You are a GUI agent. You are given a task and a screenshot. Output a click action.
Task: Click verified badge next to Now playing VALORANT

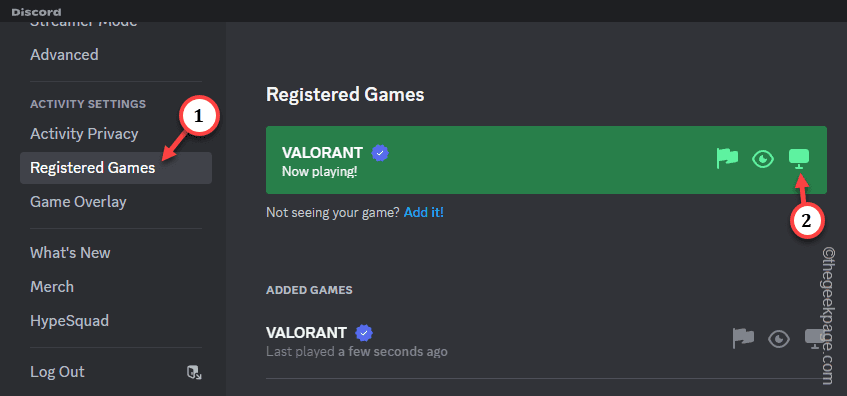coord(380,153)
